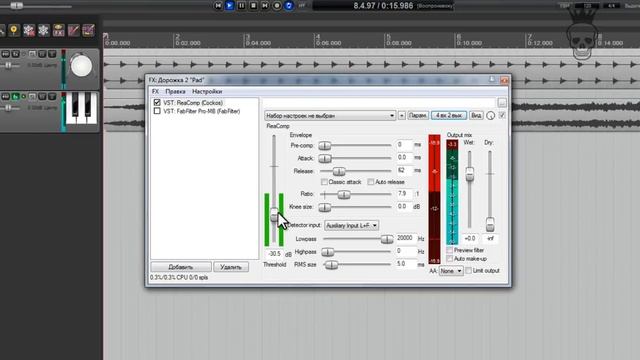Click the Lowpass value field showing 20000

click(406, 238)
